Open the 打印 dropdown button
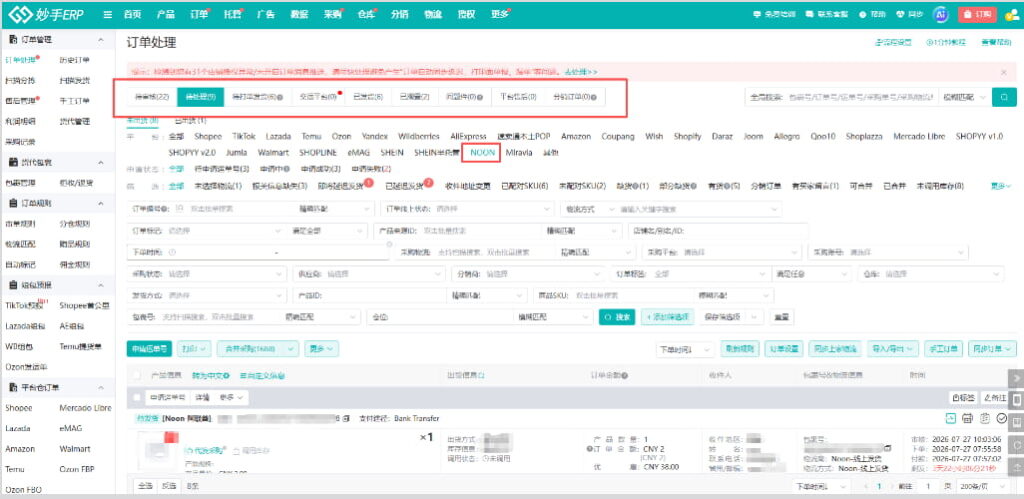The image size is (1024, 499). pyautogui.click(x=196, y=349)
